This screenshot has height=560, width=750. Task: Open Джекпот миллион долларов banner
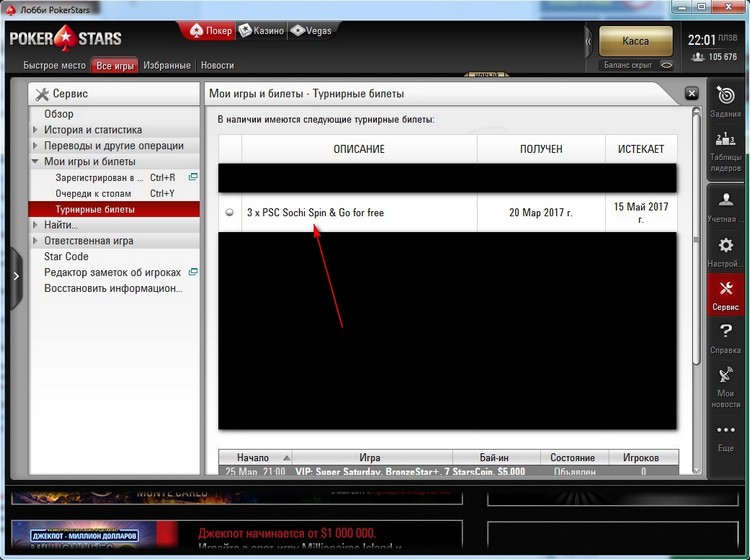coord(237,535)
